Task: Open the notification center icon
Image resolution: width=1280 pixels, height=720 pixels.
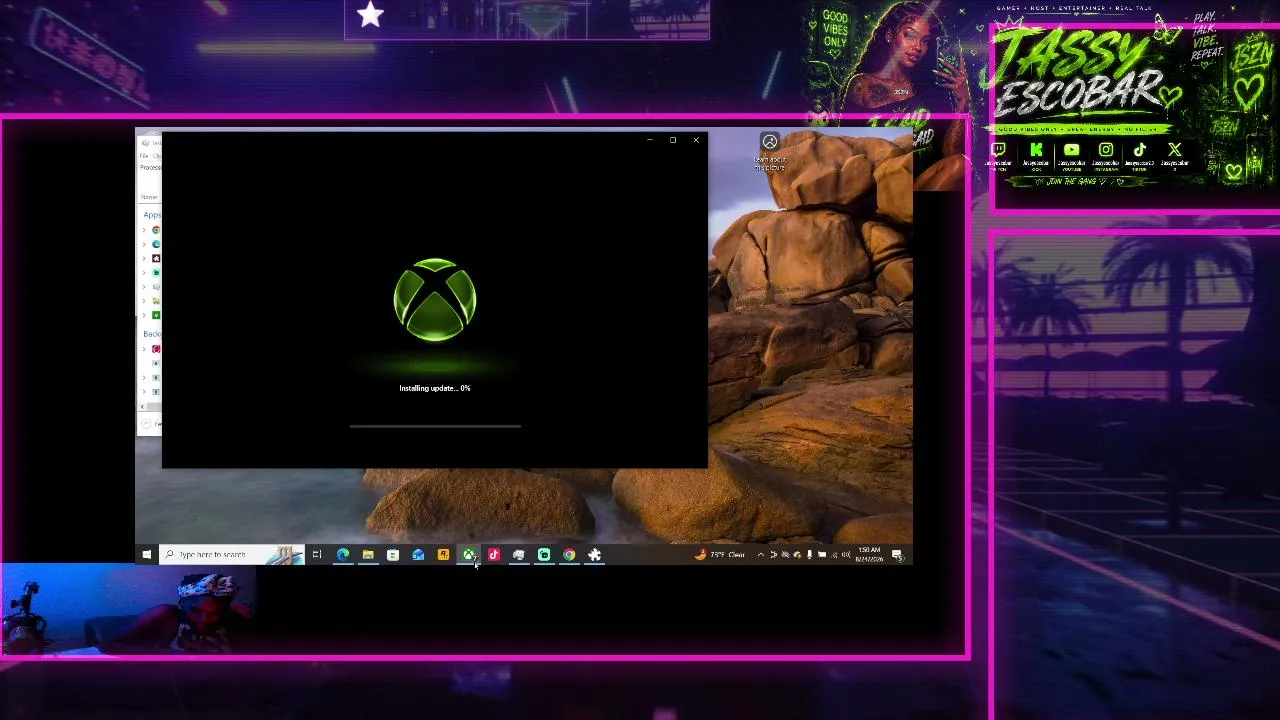Action: point(897,555)
